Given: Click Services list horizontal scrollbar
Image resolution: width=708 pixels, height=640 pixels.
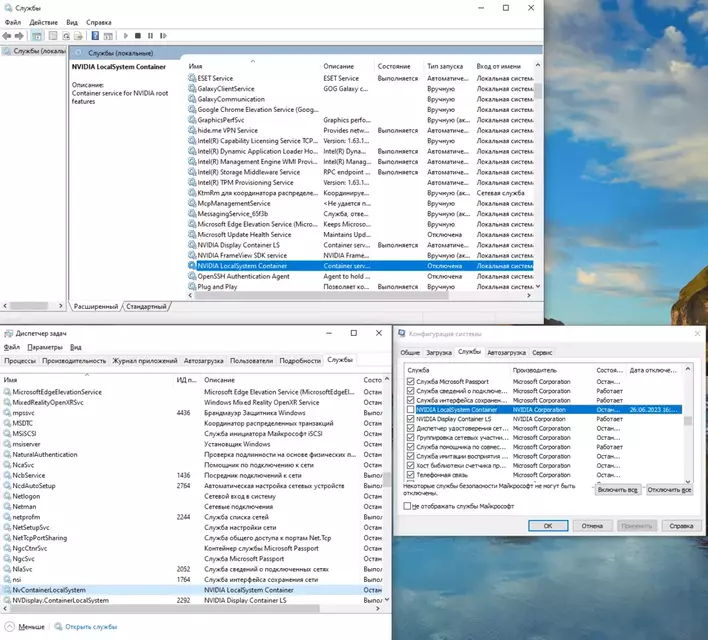Looking at the screenshot, I should [321, 295].
